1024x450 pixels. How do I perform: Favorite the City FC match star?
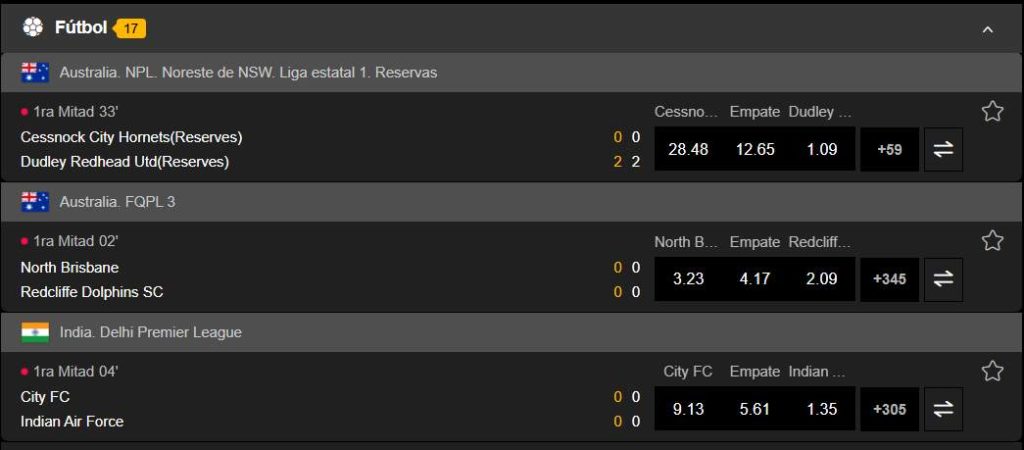point(992,371)
